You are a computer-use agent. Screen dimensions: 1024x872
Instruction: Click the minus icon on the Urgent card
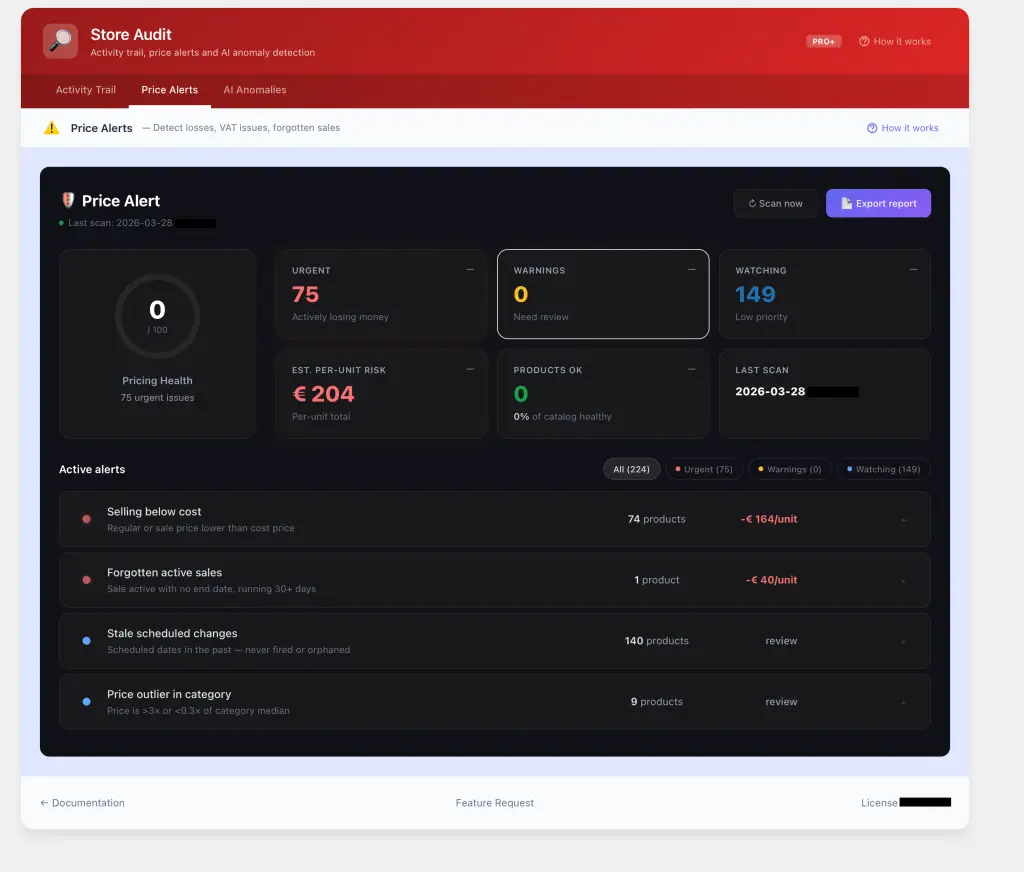[x=470, y=270]
